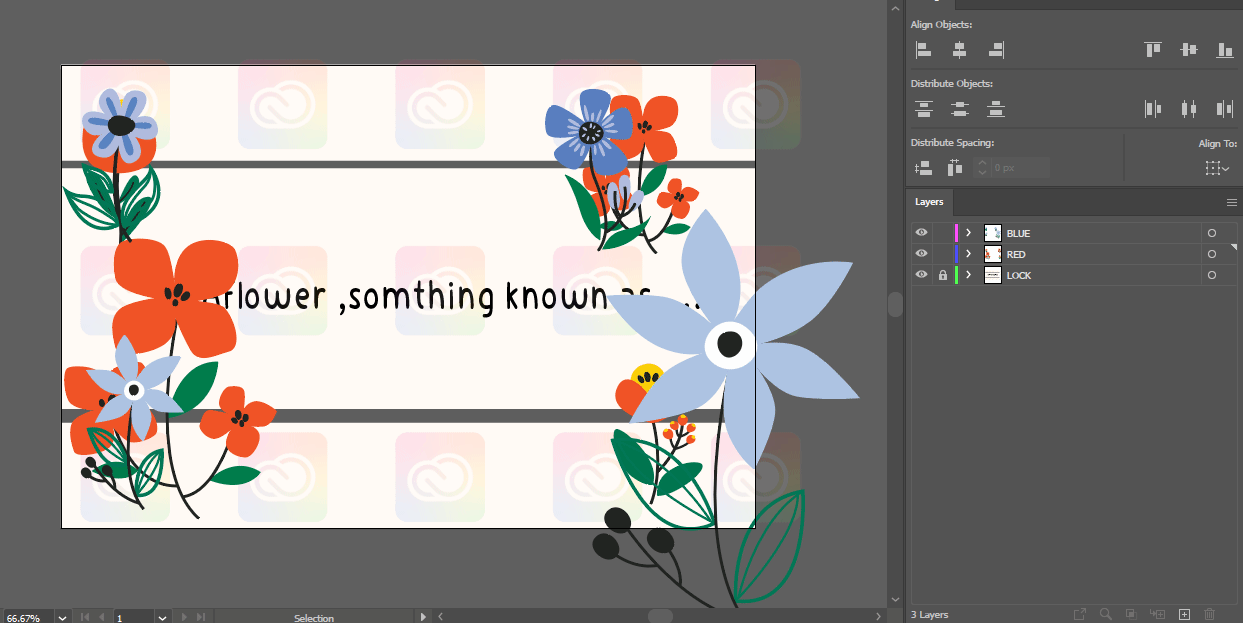
Task: Click the horizontal align right icon
Action: point(996,49)
